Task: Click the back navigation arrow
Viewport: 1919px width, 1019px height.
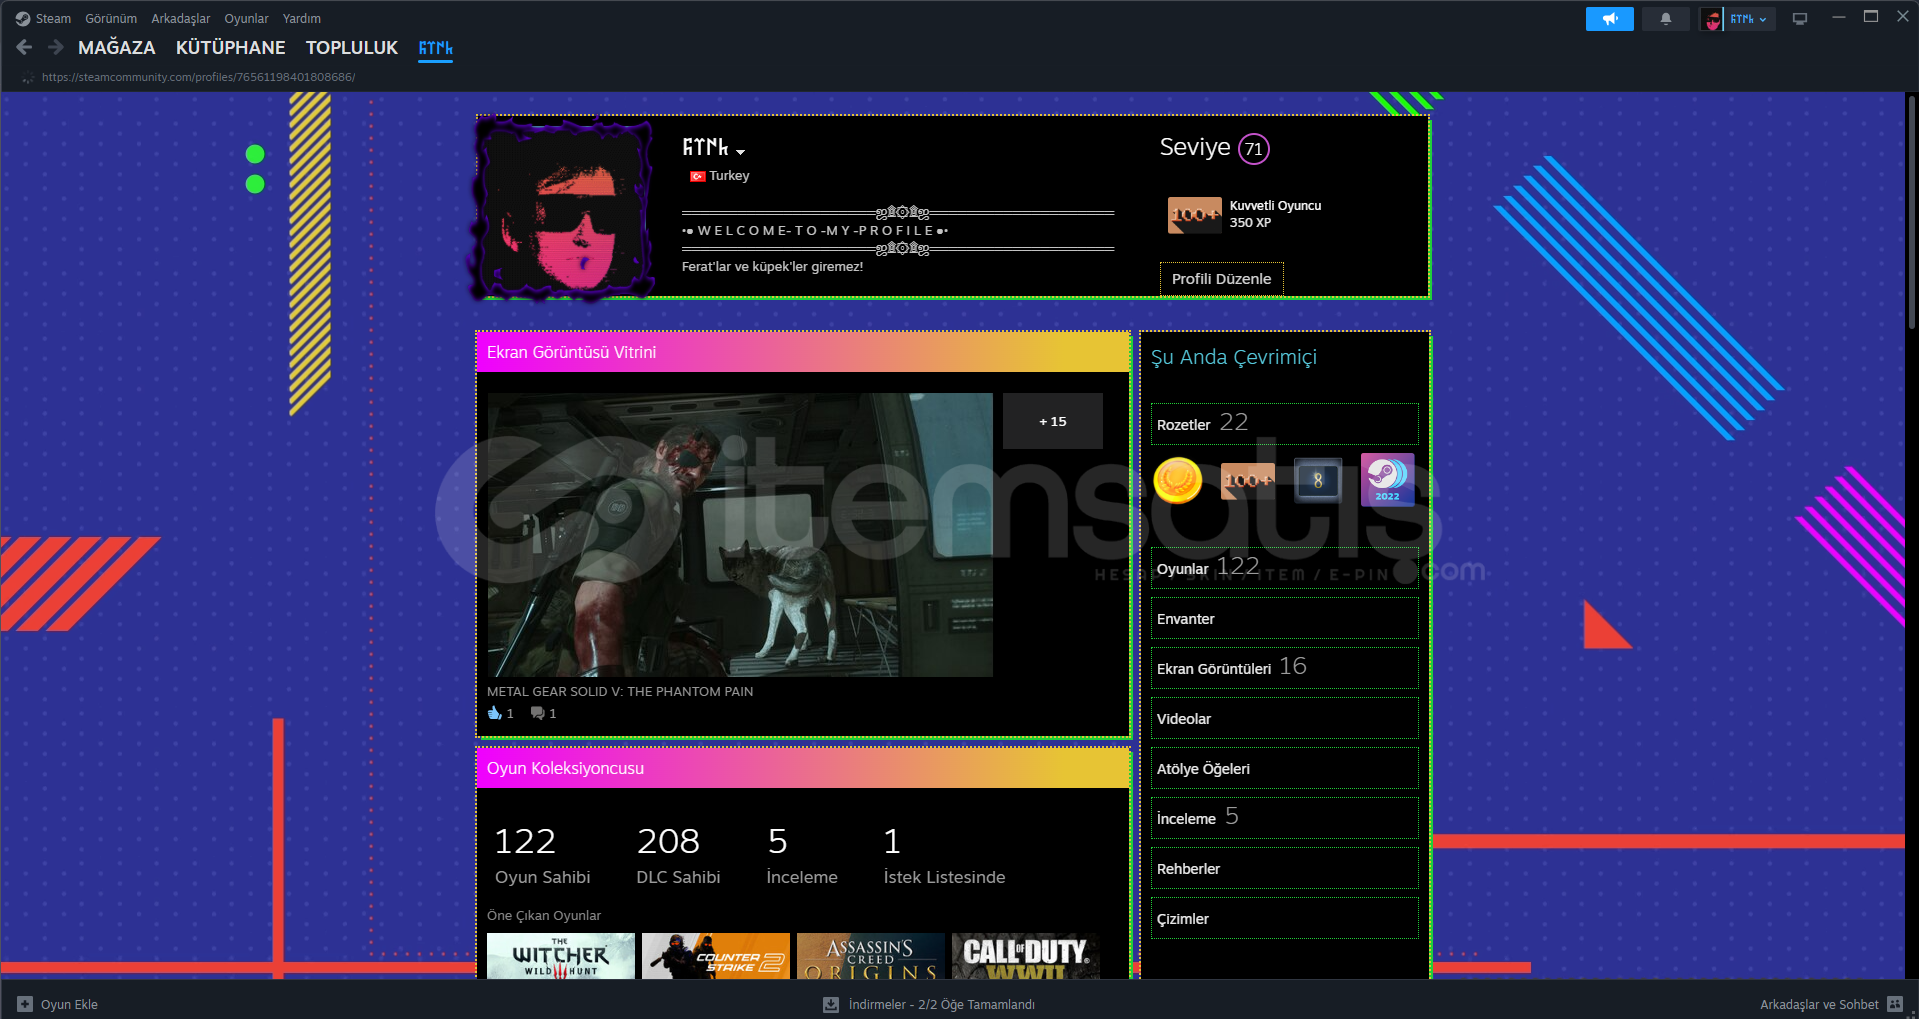Action: (25, 47)
